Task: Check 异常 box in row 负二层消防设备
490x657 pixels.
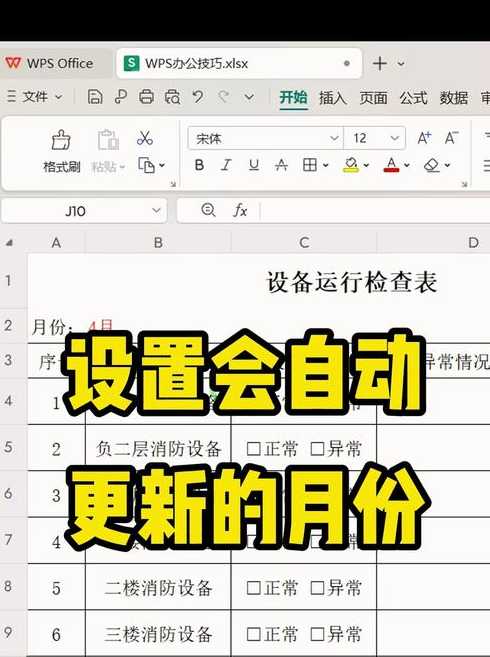Action: 317,449
